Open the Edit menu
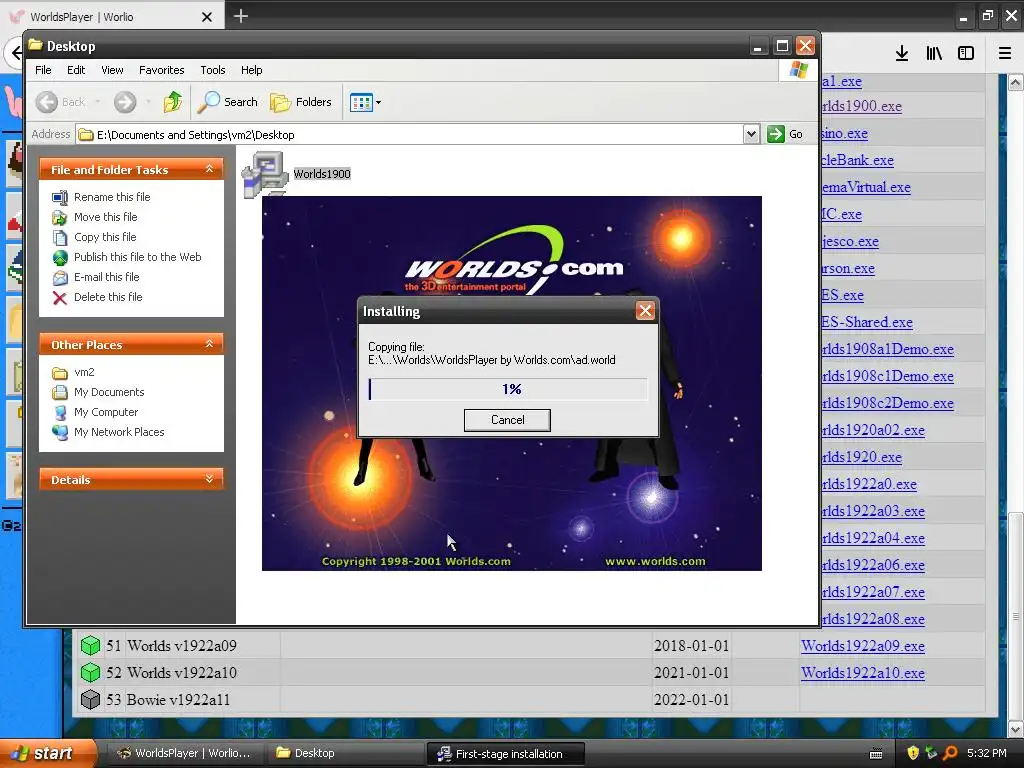 click(x=76, y=70)
